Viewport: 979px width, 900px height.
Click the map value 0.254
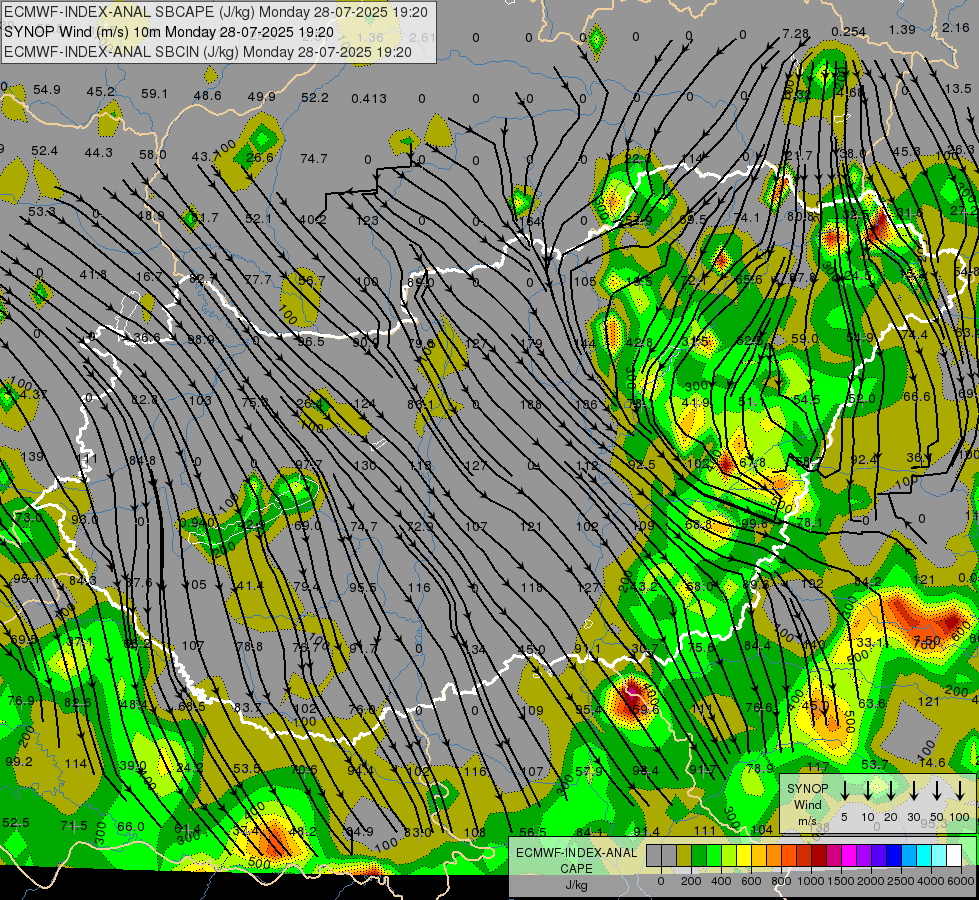[x=849, y=32]
